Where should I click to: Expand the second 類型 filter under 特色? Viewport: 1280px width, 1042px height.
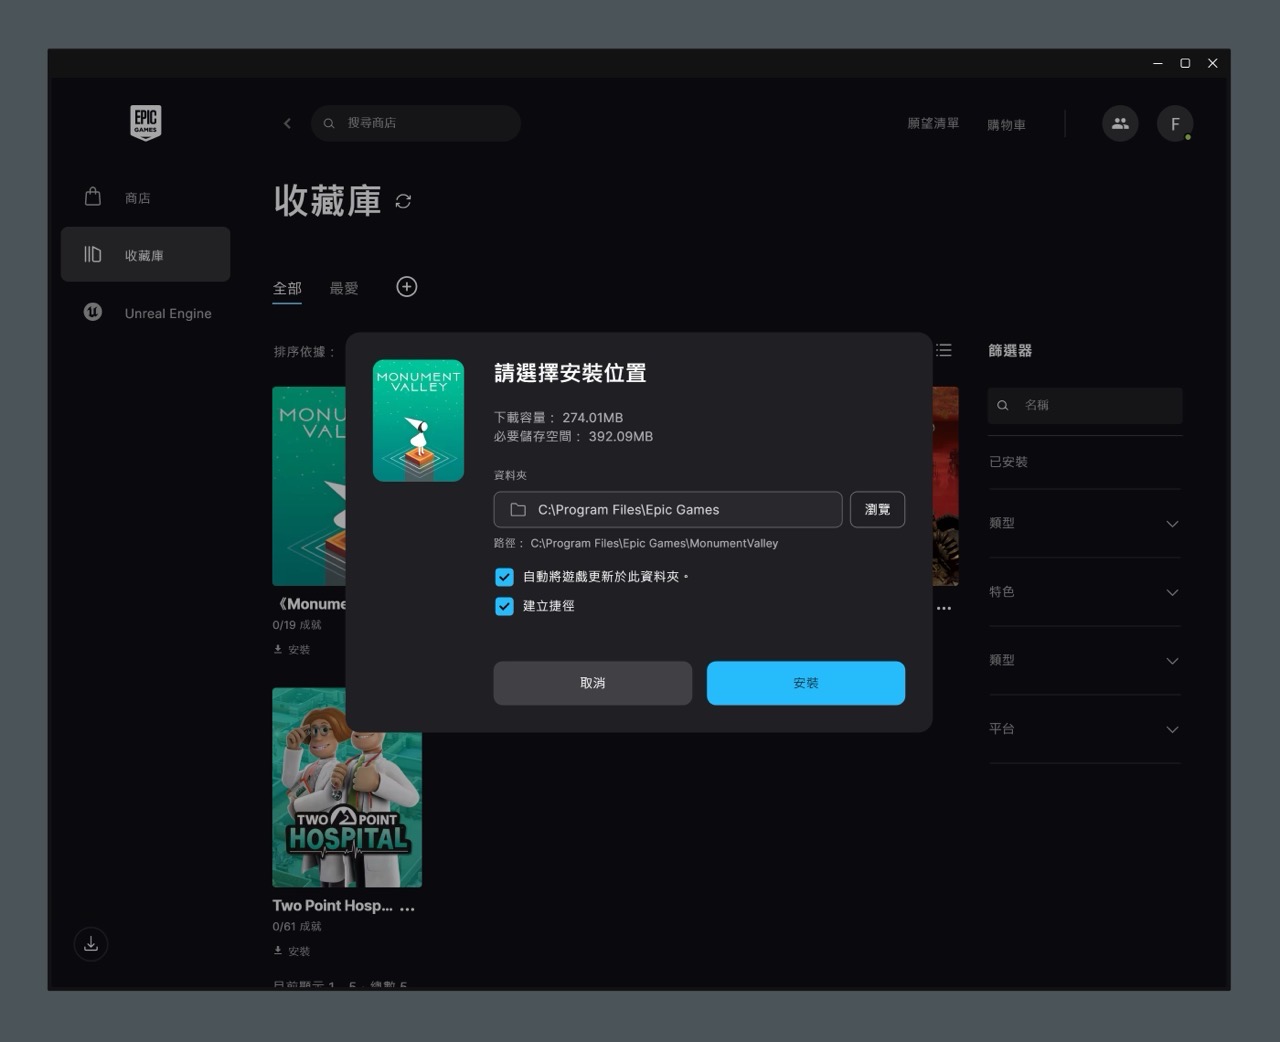(x=1085, y=660)
